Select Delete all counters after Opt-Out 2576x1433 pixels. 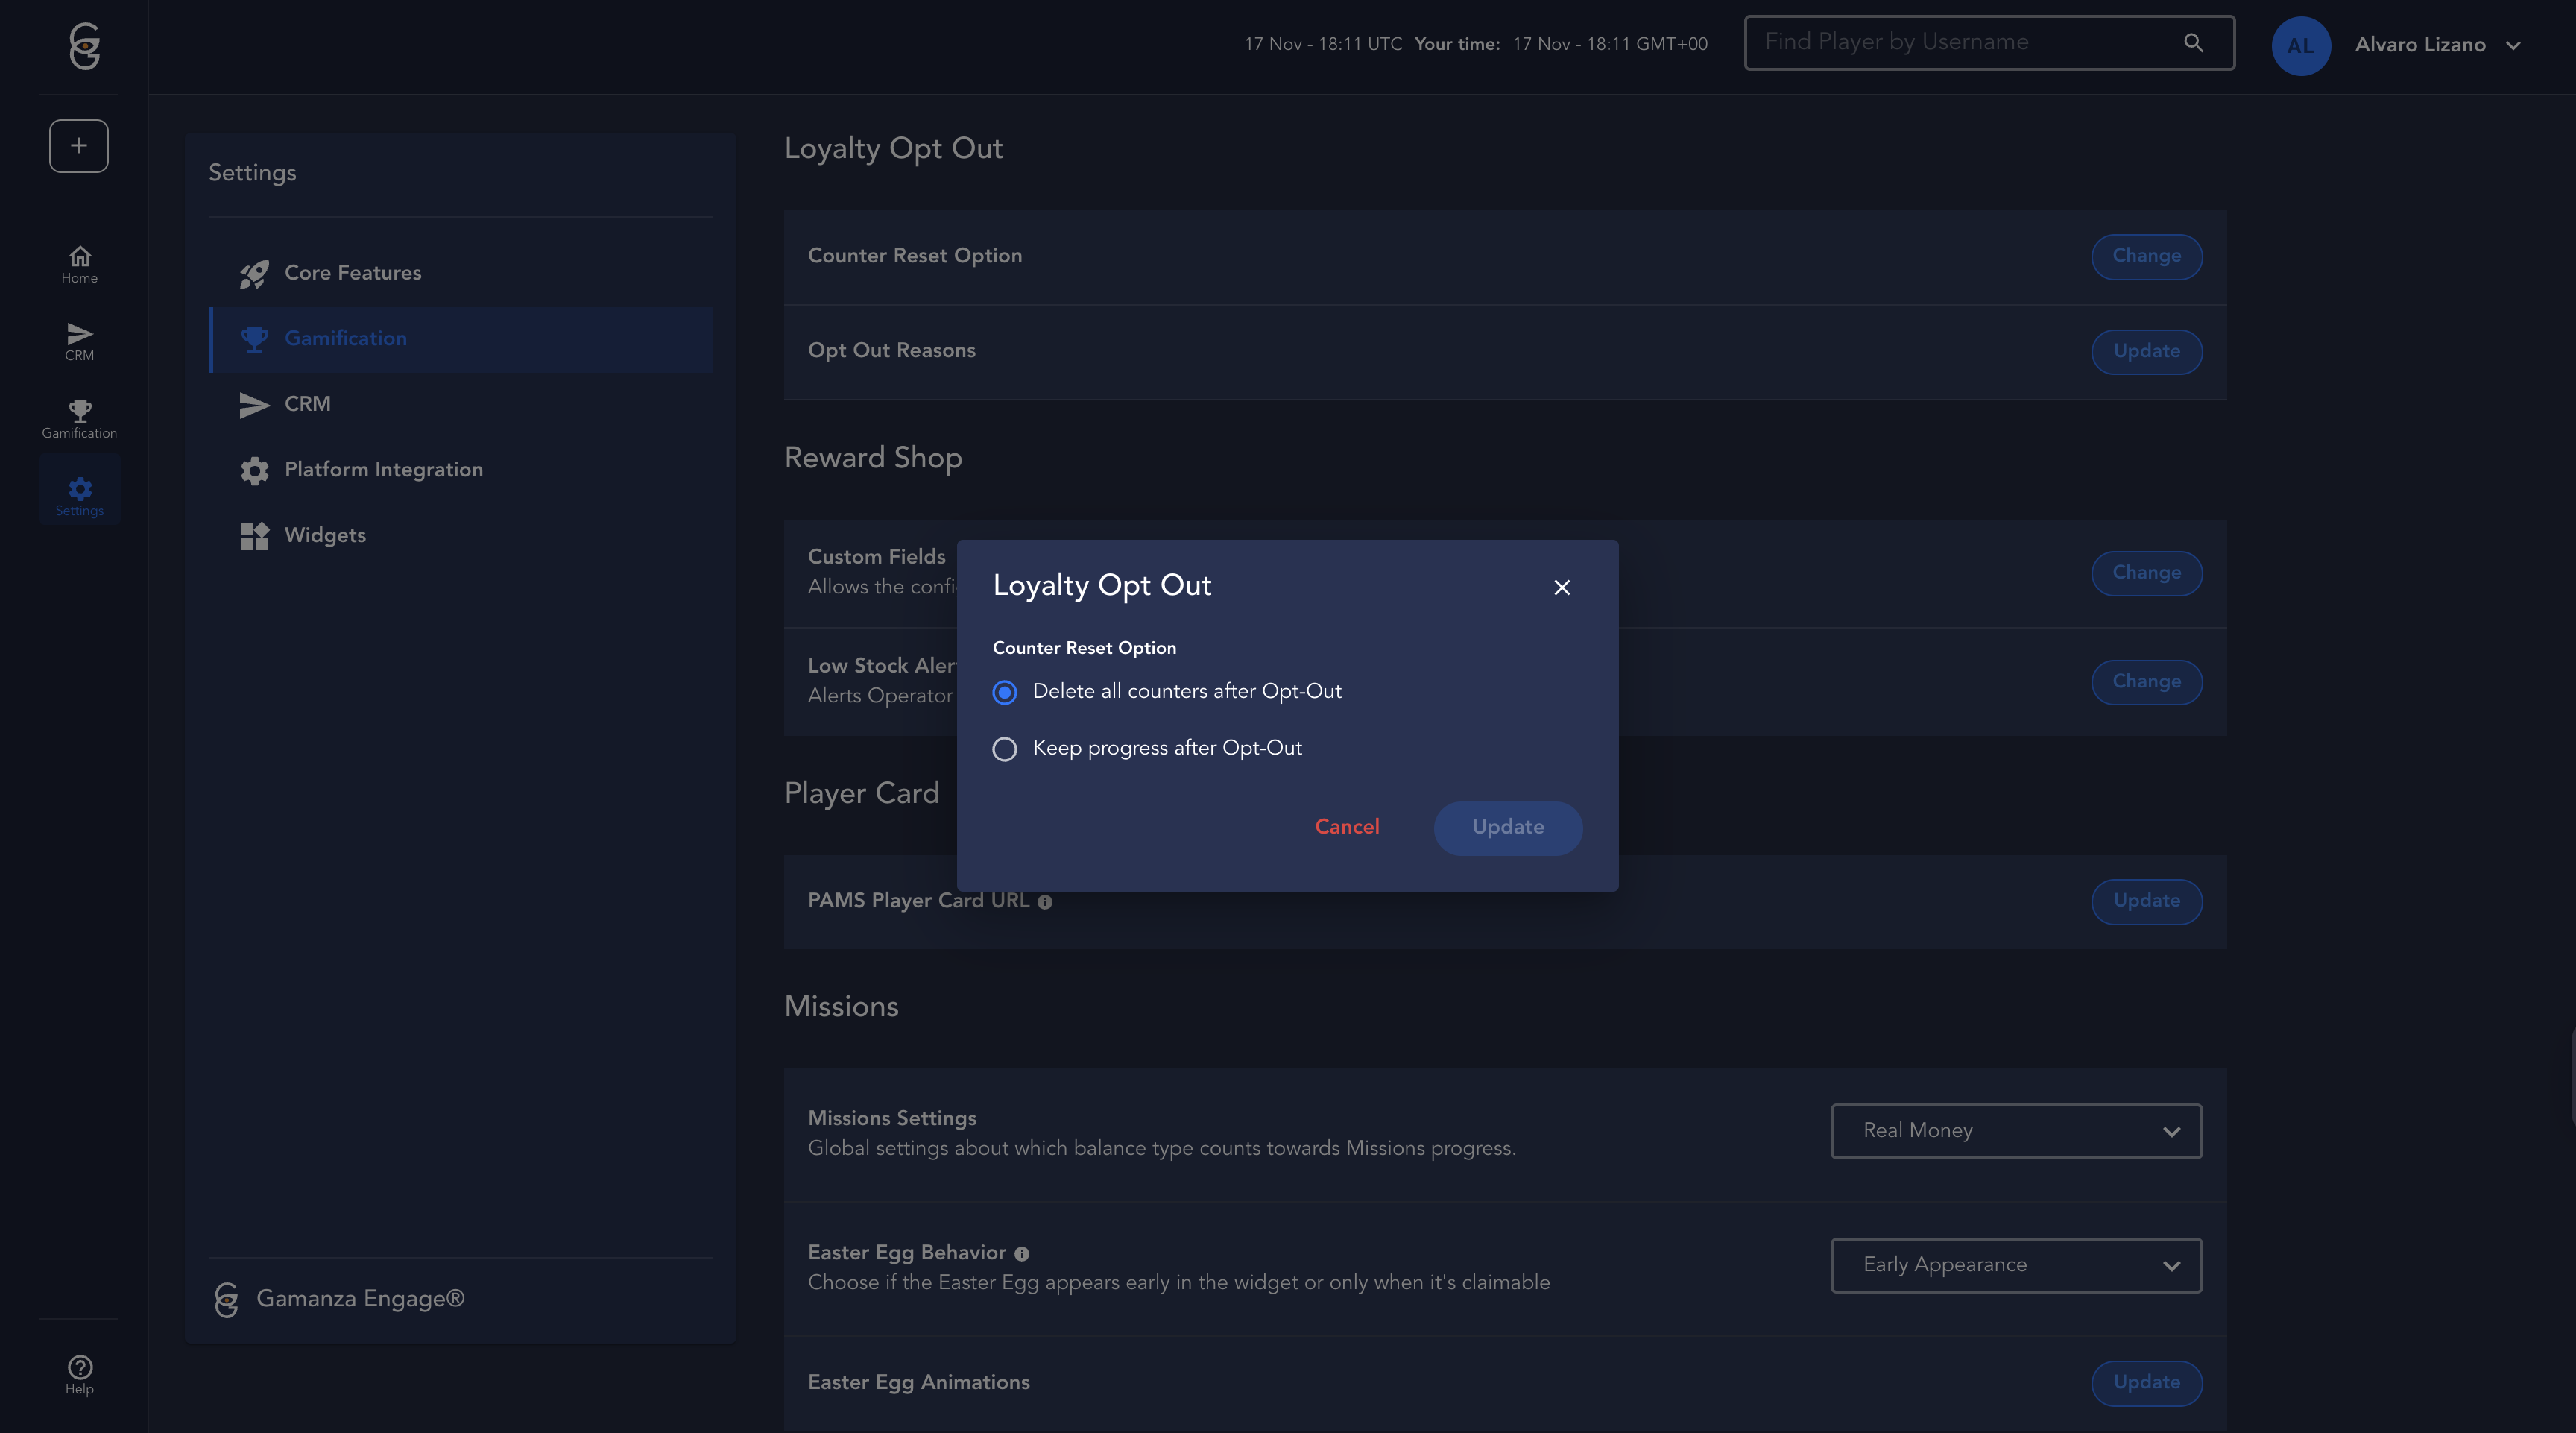pyautogui.click(x=1004, y=692)
